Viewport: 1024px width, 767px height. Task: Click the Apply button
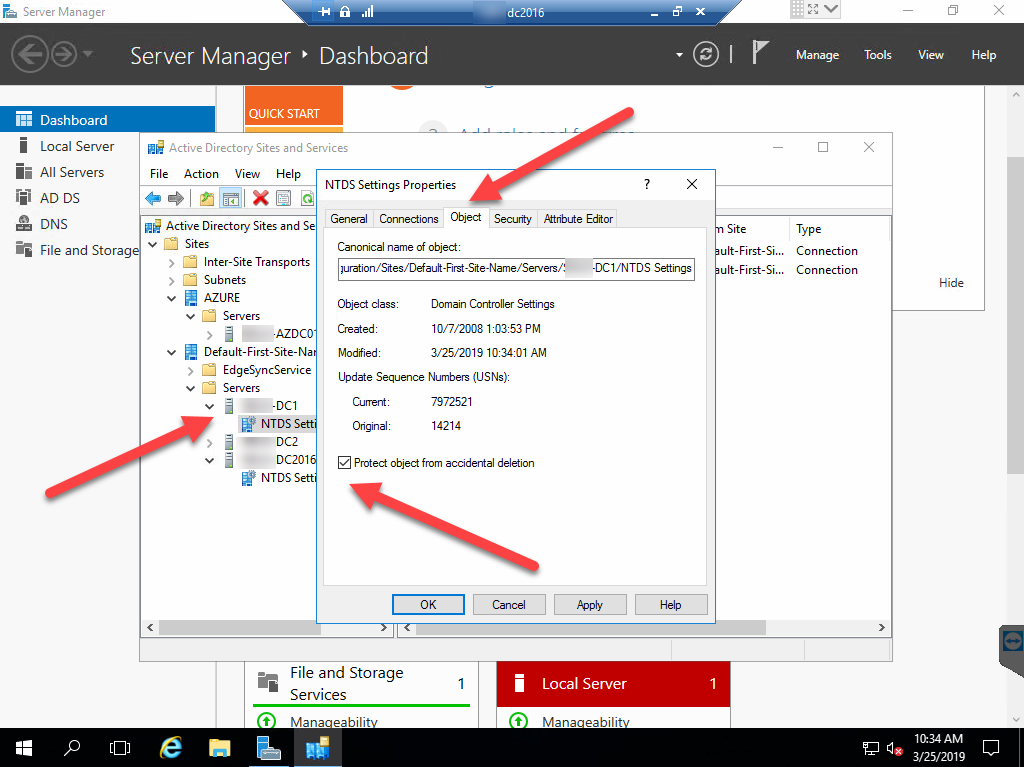click(x=590, y=604)
